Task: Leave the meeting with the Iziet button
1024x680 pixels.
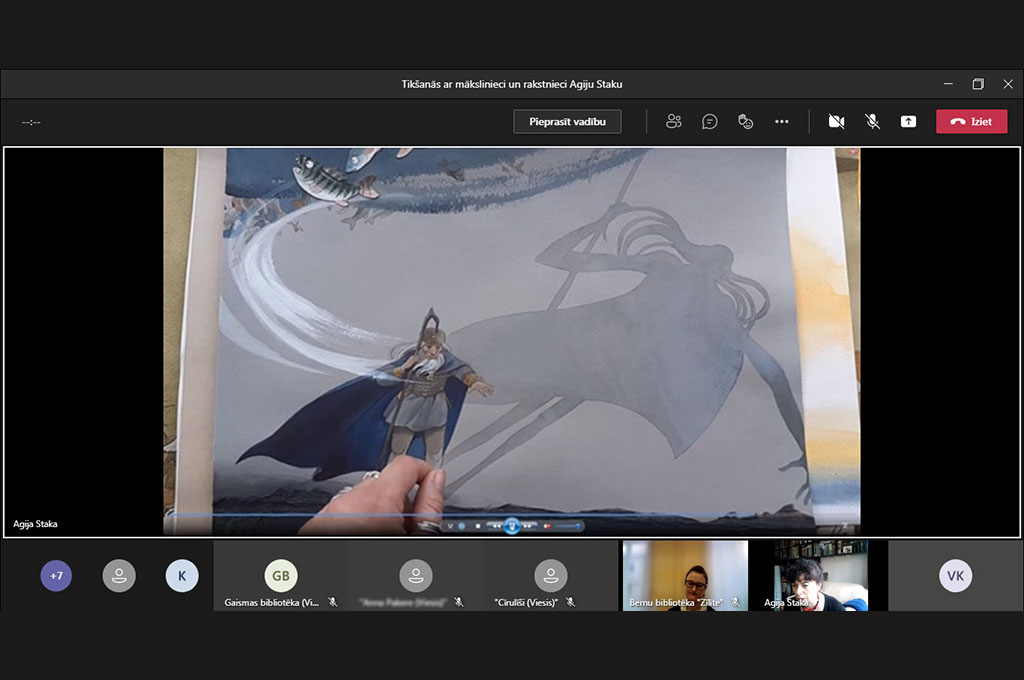Action: pyautogui.click(x=971, y=121)
